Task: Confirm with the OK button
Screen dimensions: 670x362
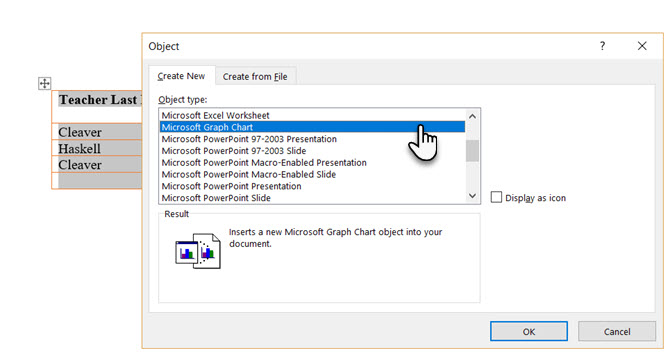Action: (x=529, y=331)
